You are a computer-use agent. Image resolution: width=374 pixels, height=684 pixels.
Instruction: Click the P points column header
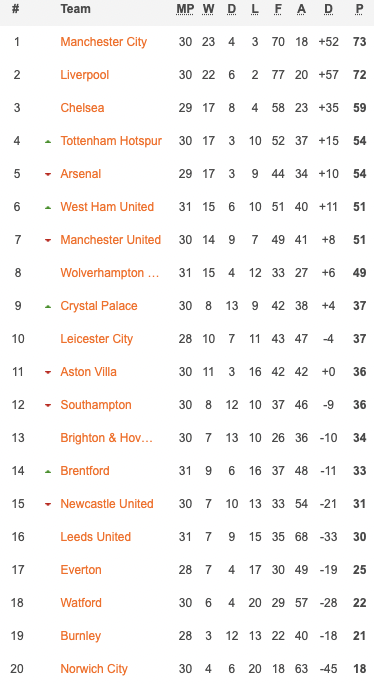coord(359,9)
